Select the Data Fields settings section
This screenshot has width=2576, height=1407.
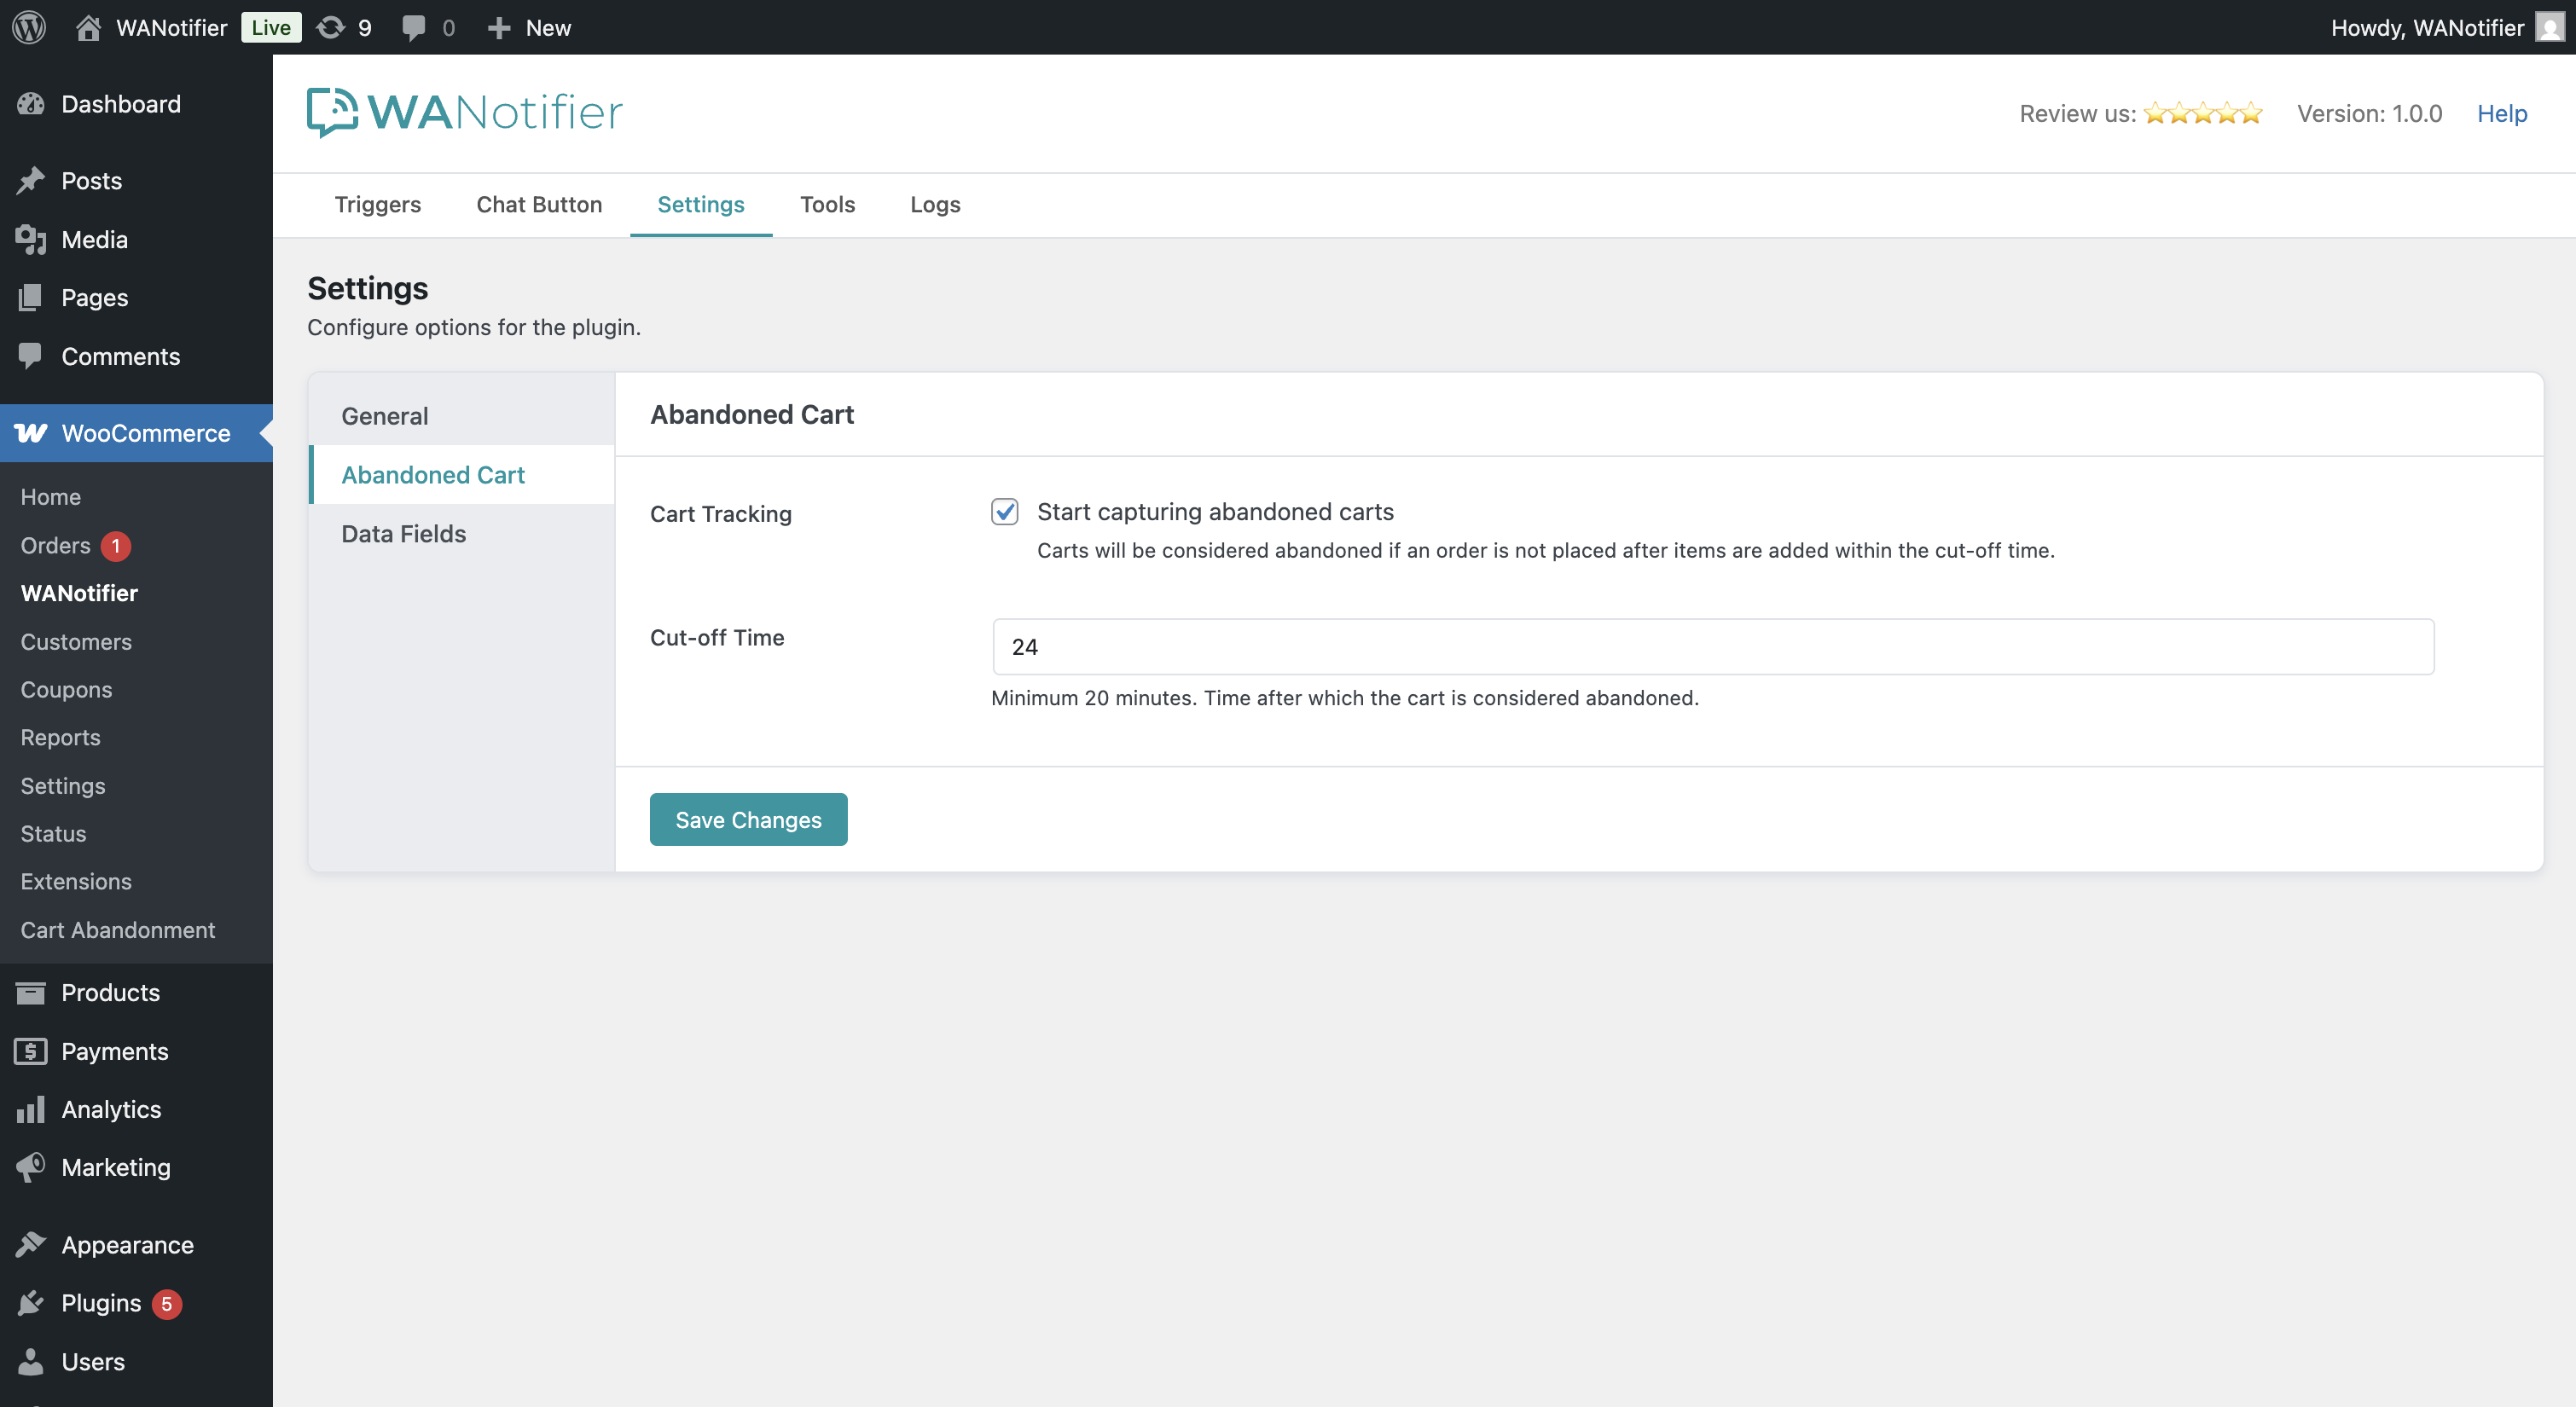point(404,533)
